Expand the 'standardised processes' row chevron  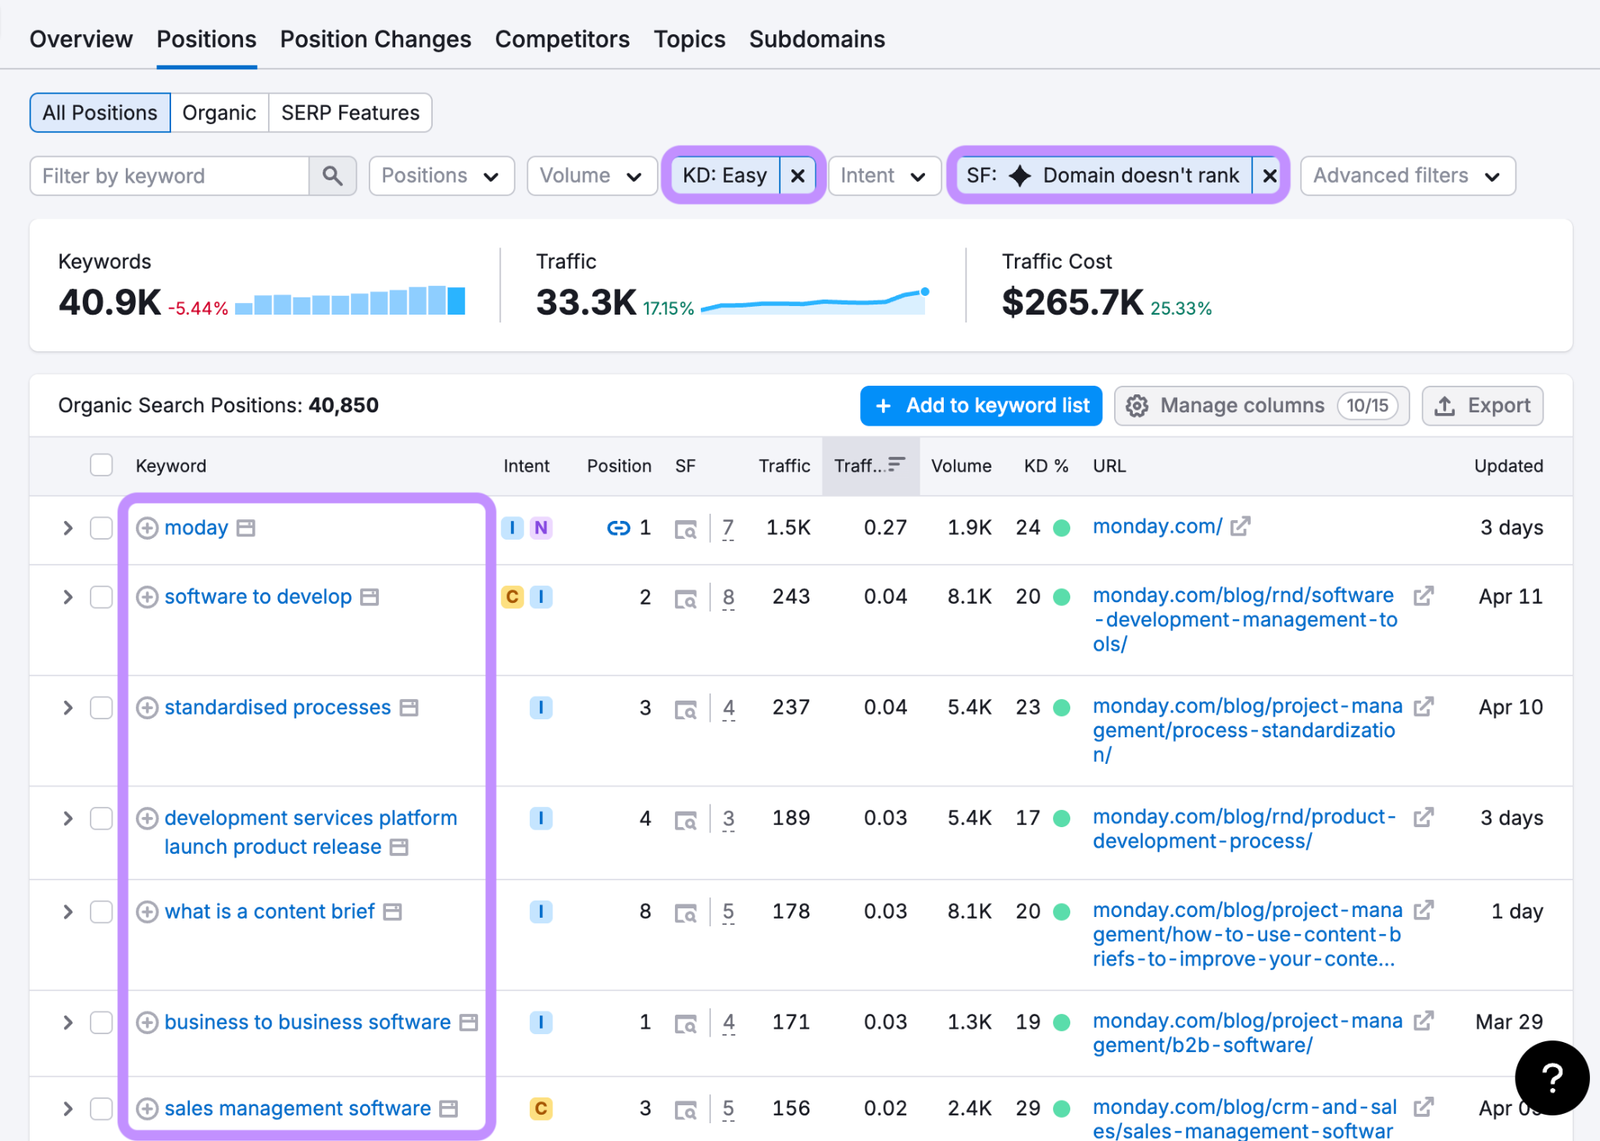click(67, 708)
